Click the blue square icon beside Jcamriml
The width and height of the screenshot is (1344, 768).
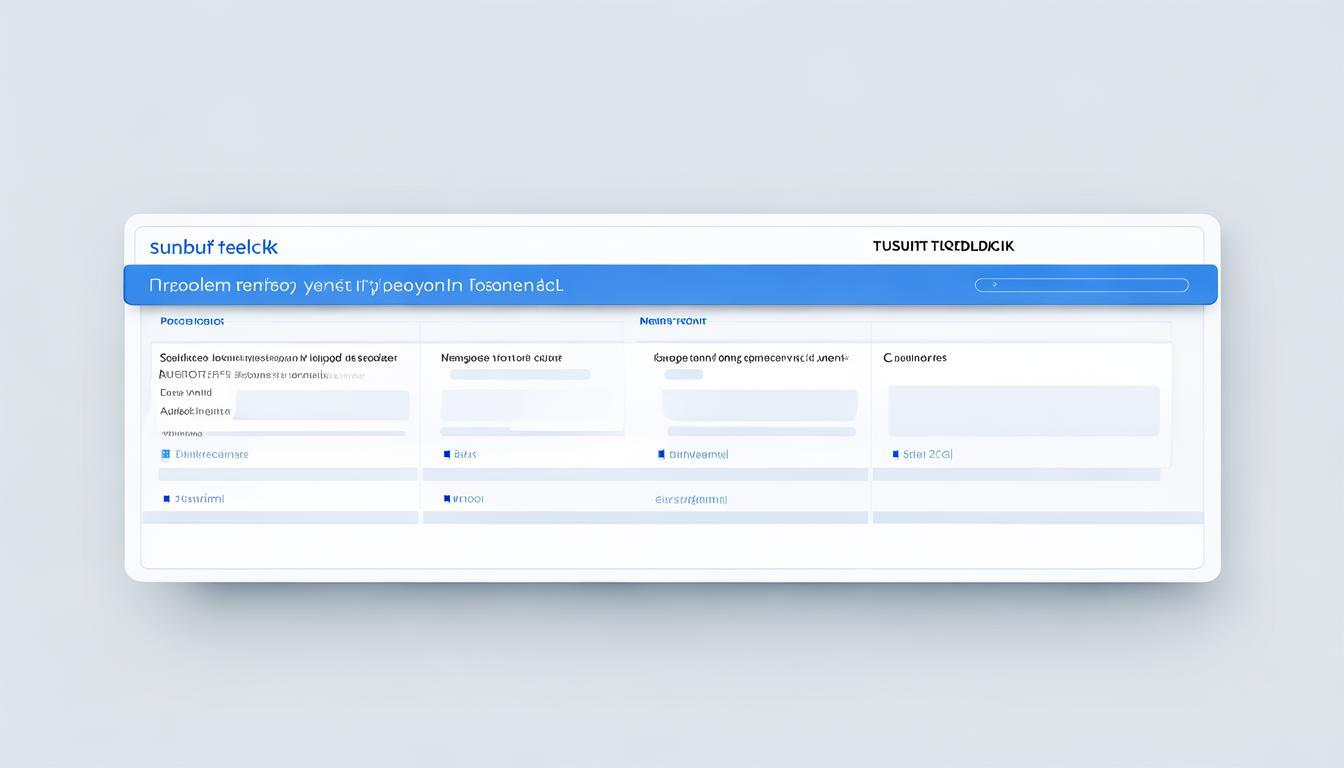[166, 498]
